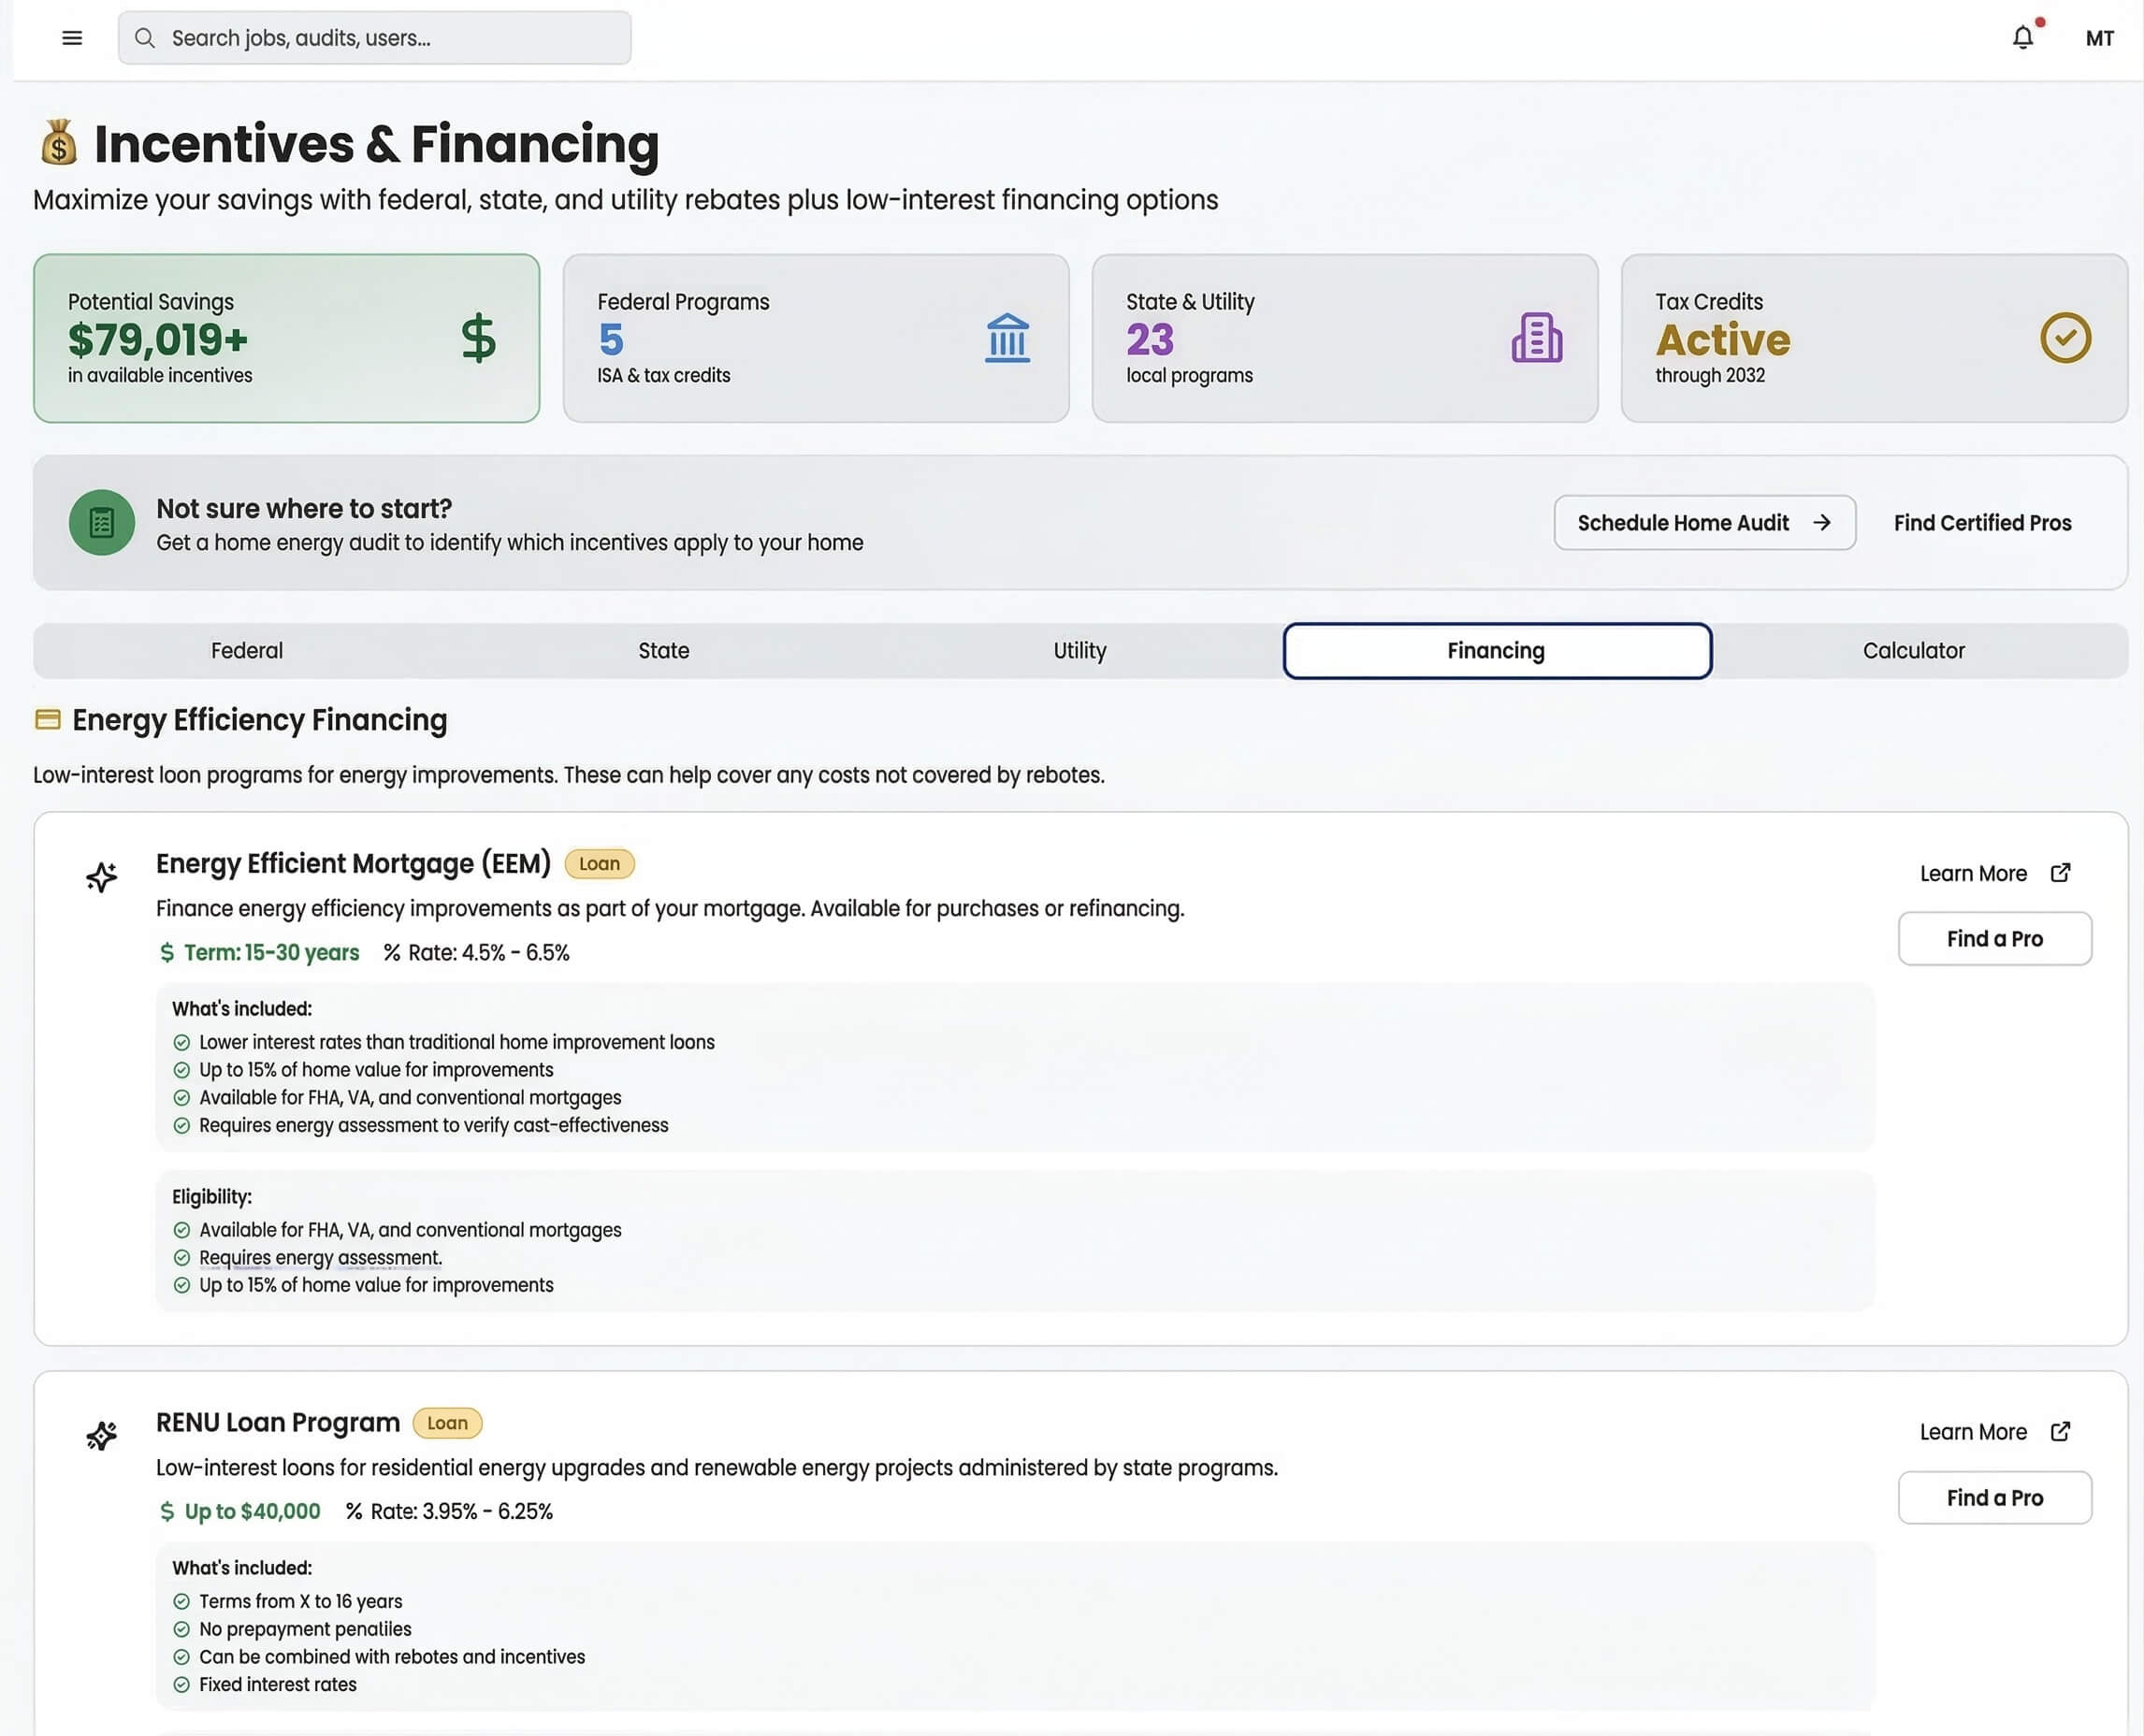The width and height of the screenshot is (2144, 1736).
Task: Click the dollar sign icon in Potential Savings
Action: coord(478,338)
